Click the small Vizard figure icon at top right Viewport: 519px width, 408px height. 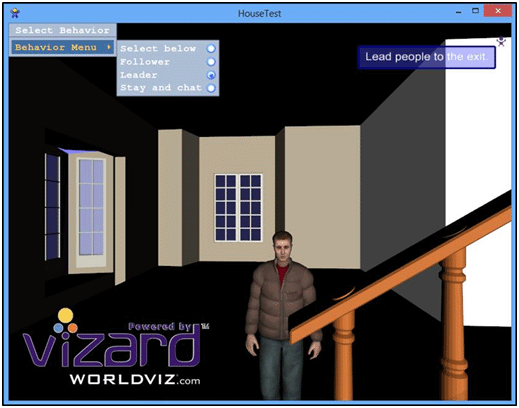501,42
